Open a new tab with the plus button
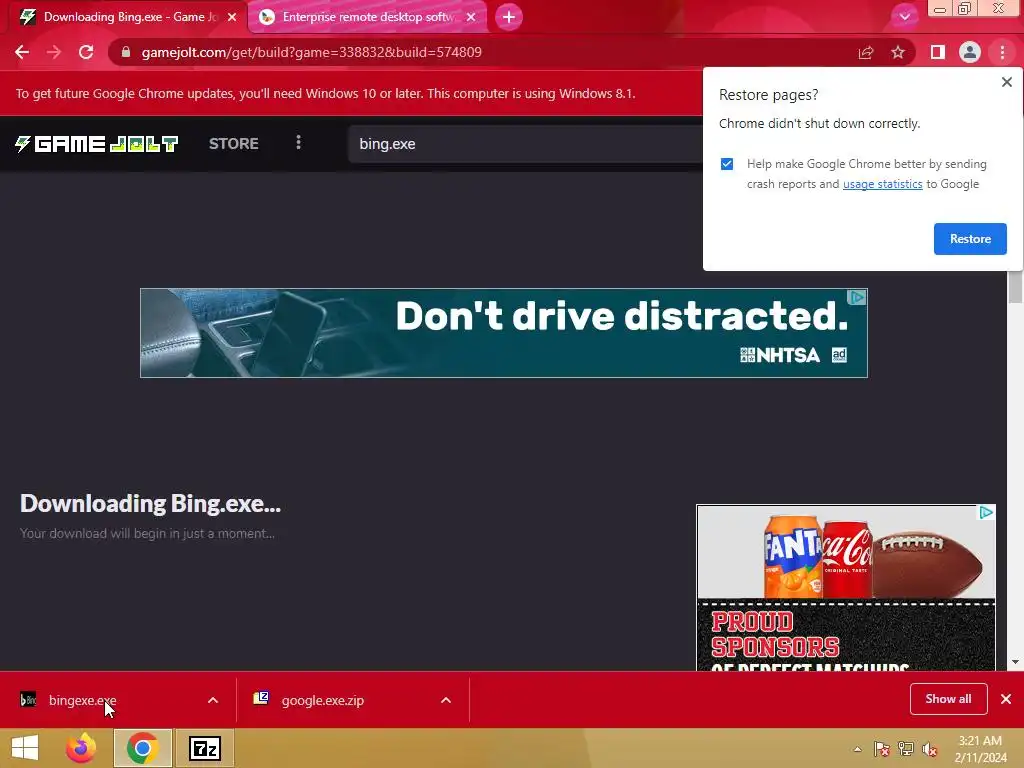 point(509,17)
